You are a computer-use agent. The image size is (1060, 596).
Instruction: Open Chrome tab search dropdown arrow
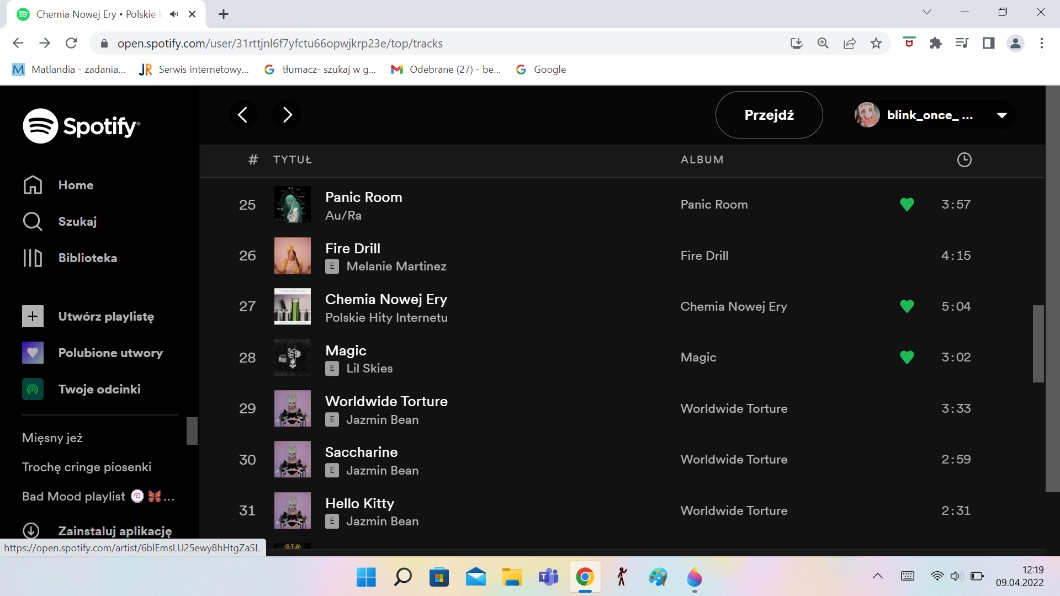[927, 13]
